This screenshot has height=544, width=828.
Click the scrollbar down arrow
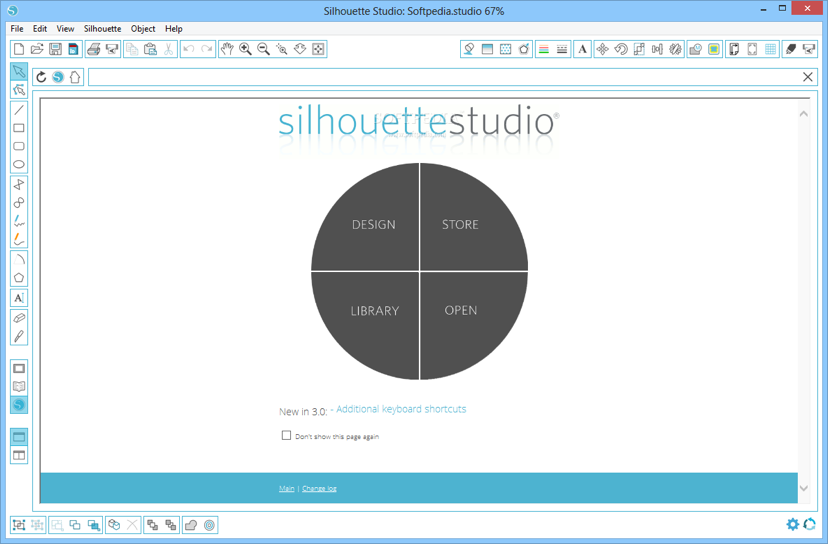[x=804, y=489]
